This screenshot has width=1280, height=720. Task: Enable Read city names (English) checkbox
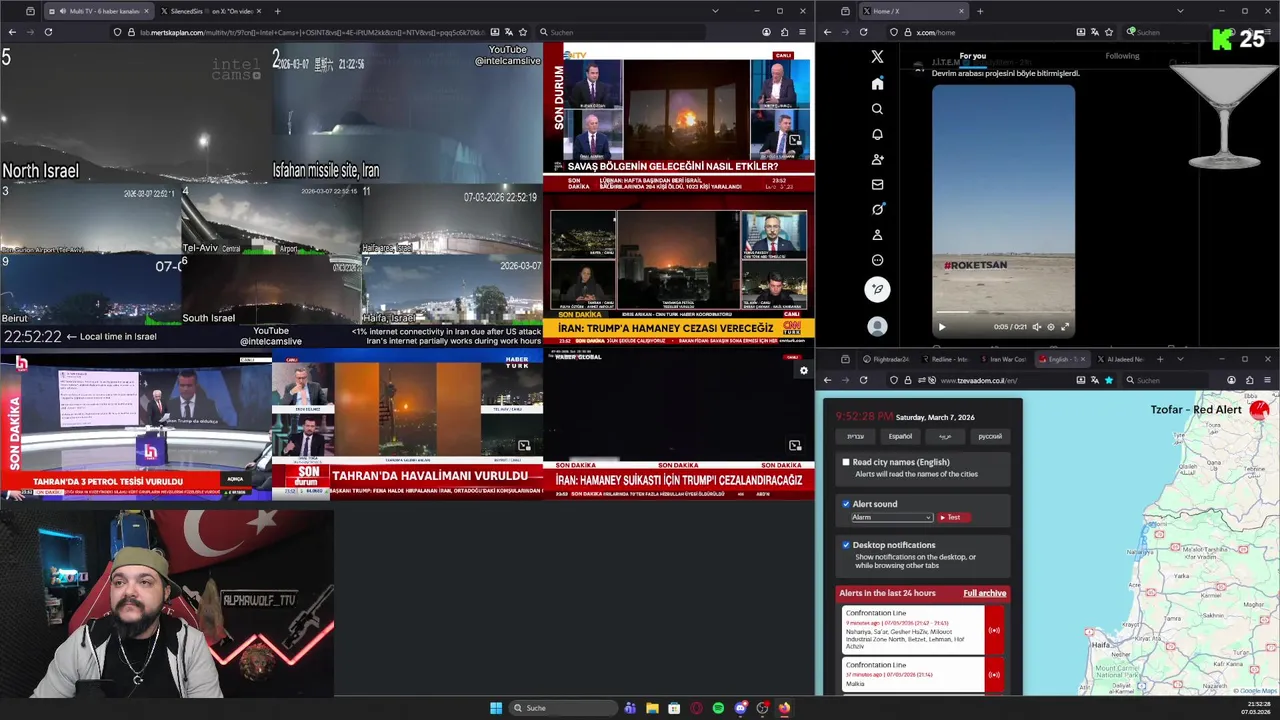846,462
